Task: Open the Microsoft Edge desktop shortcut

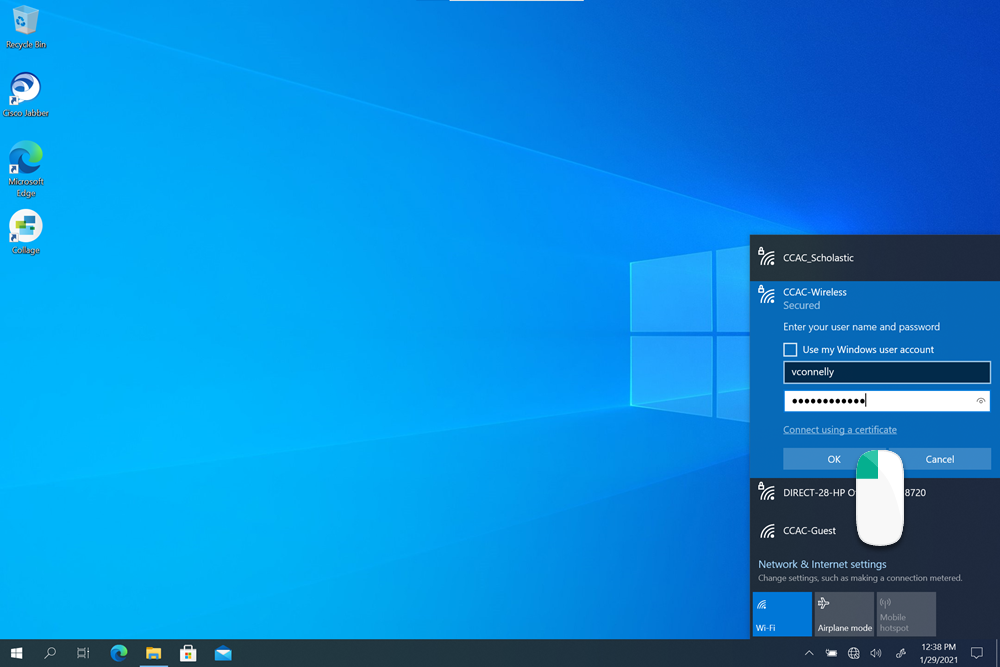Action: [26, 169]
